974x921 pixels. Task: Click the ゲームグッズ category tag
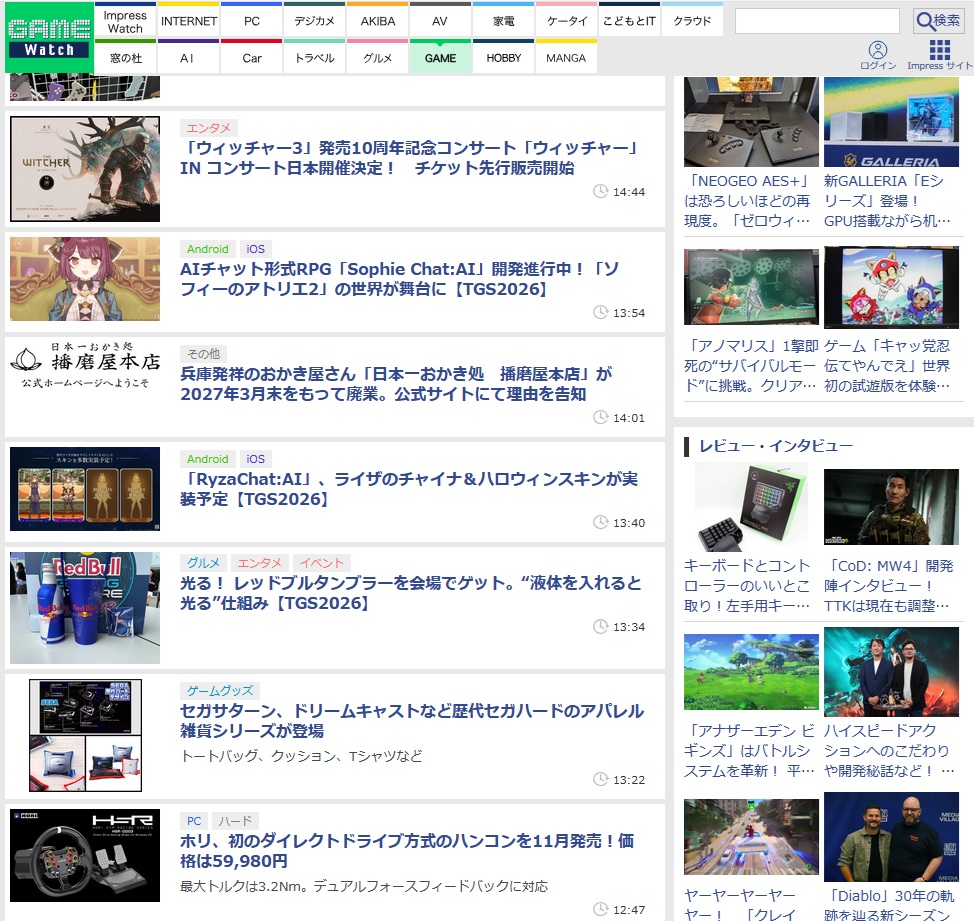(220, 691)
